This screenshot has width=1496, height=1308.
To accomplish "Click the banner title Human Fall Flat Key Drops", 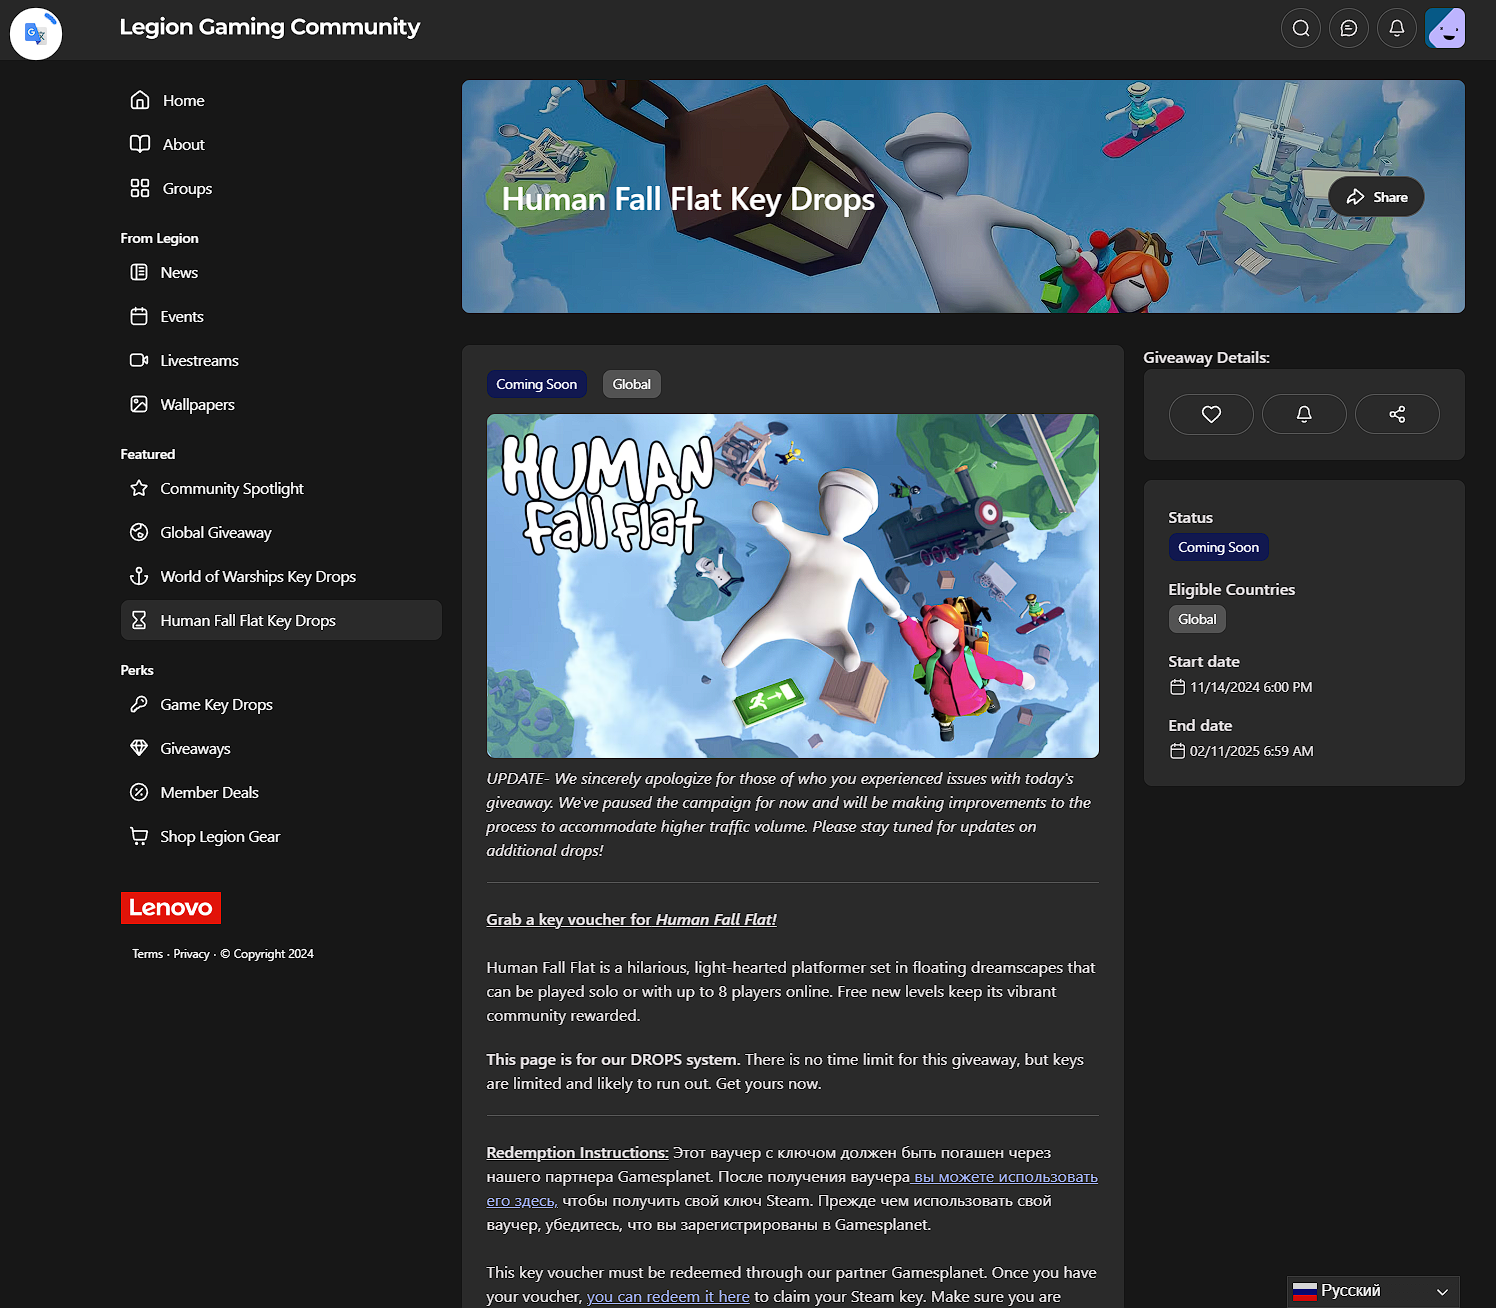I will 688,199.
